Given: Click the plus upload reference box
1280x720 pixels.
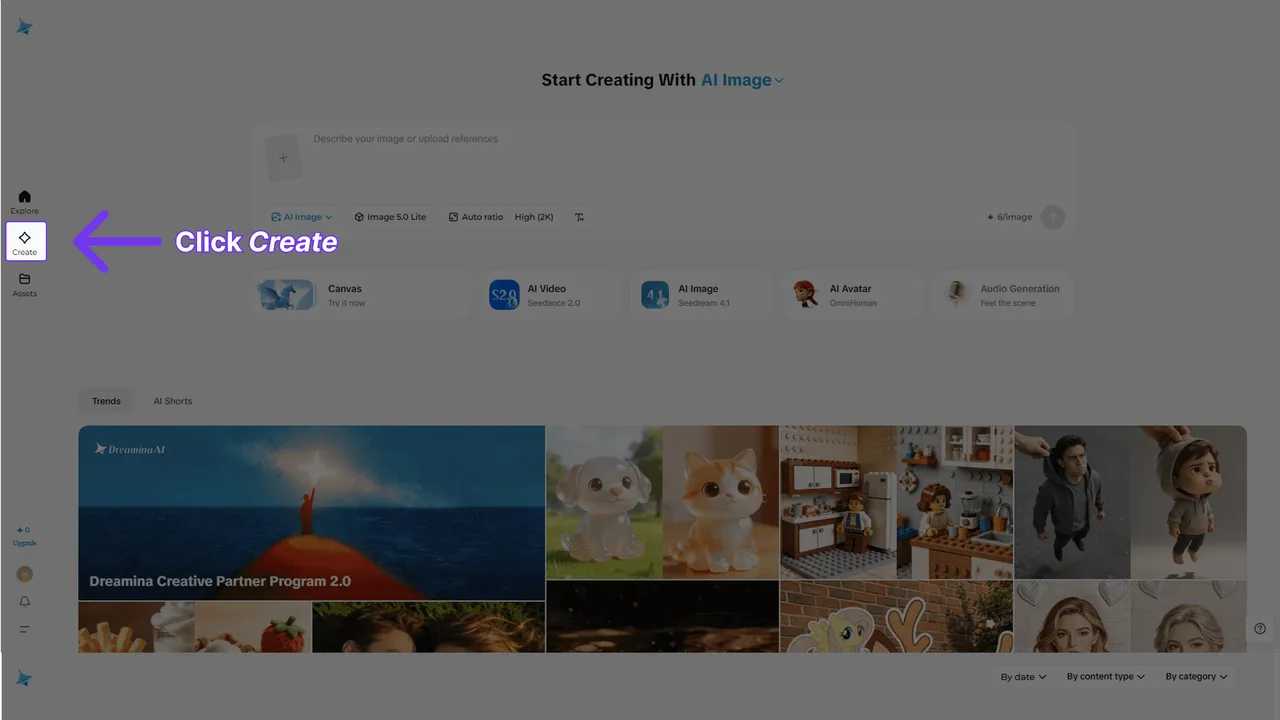Looking at the screenshot, I should coord(283,157).
